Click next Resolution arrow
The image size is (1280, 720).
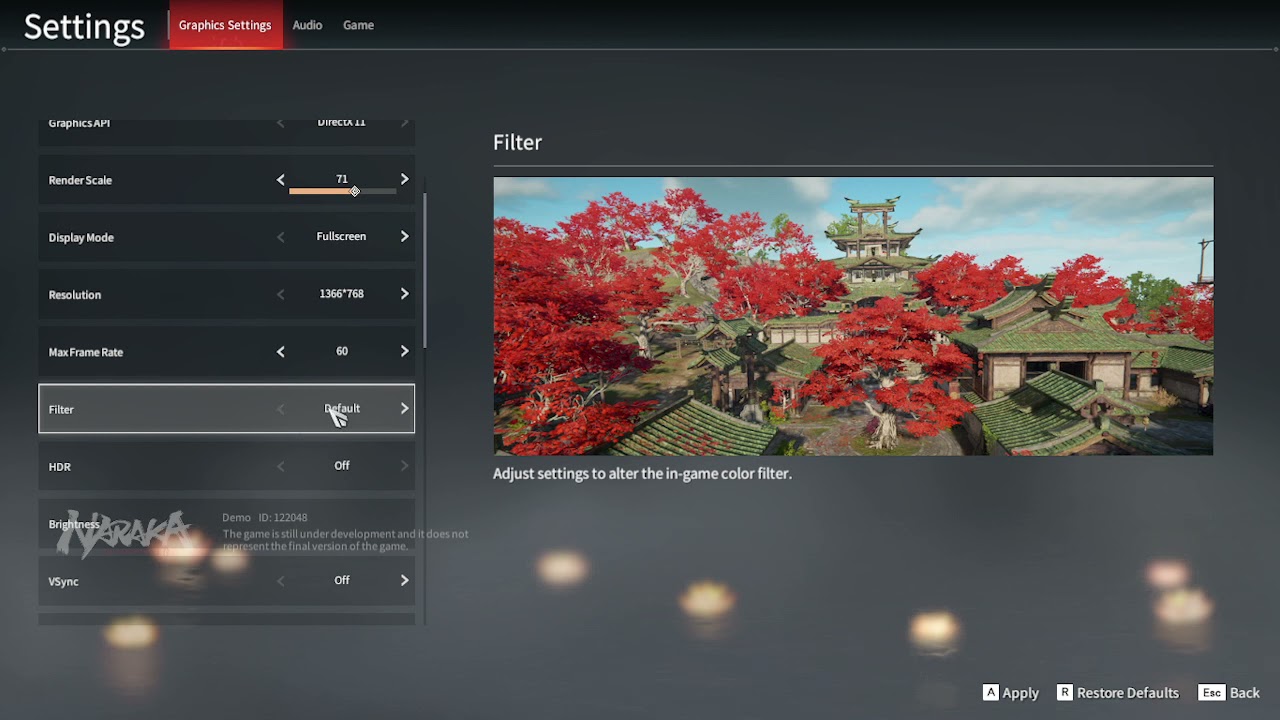coord(404,294)
